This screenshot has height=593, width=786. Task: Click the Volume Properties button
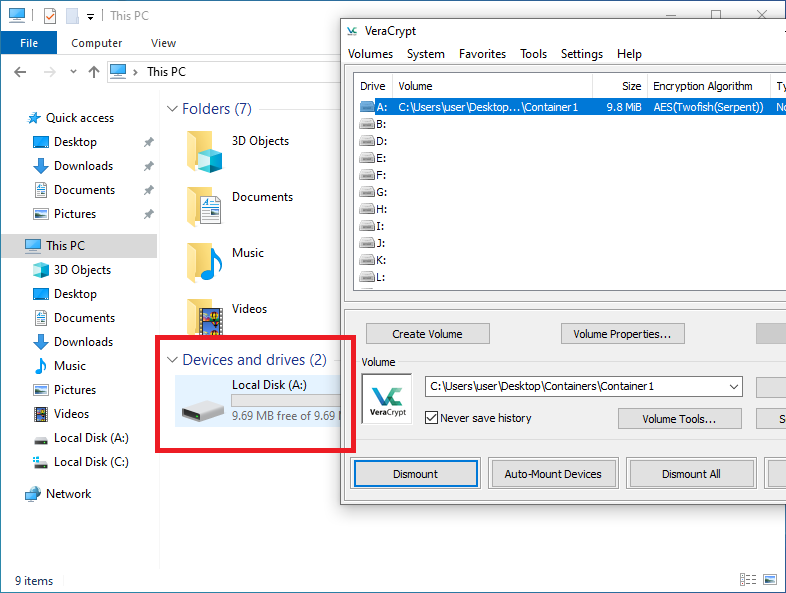(x=622, y=334)
